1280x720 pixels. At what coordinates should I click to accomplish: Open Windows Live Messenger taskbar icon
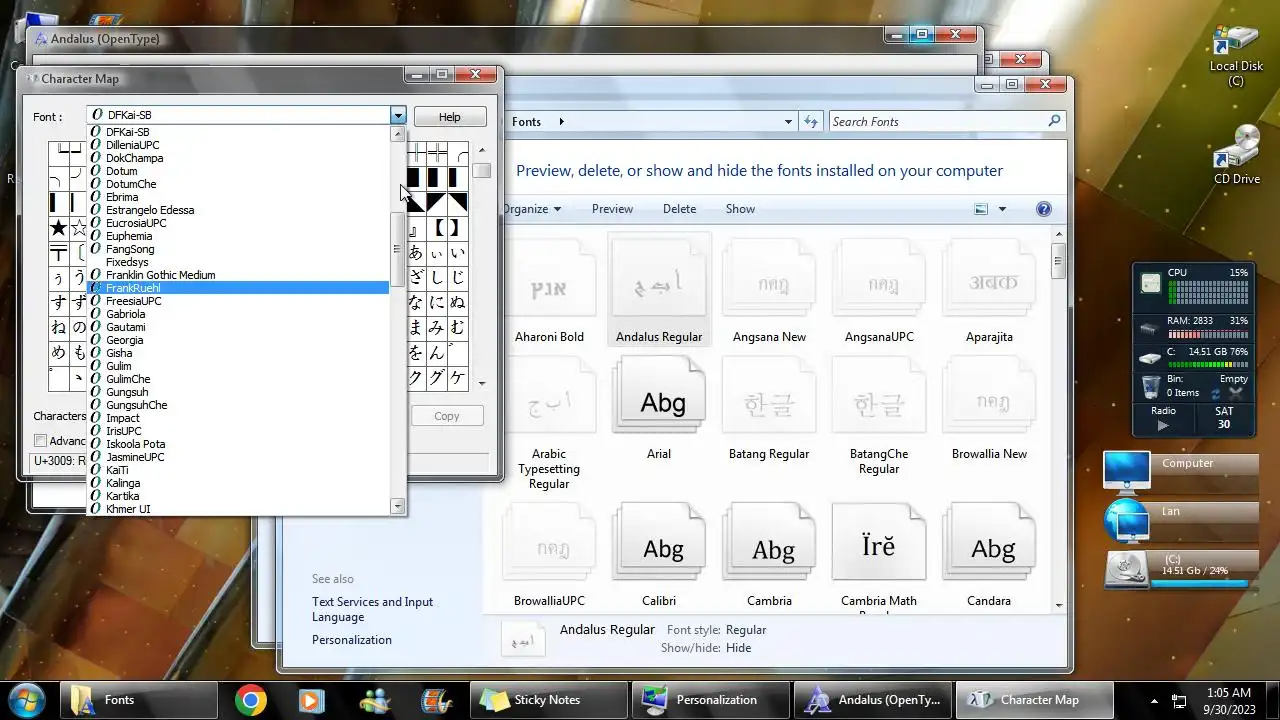pyautogui.click(x=375, y=700)
